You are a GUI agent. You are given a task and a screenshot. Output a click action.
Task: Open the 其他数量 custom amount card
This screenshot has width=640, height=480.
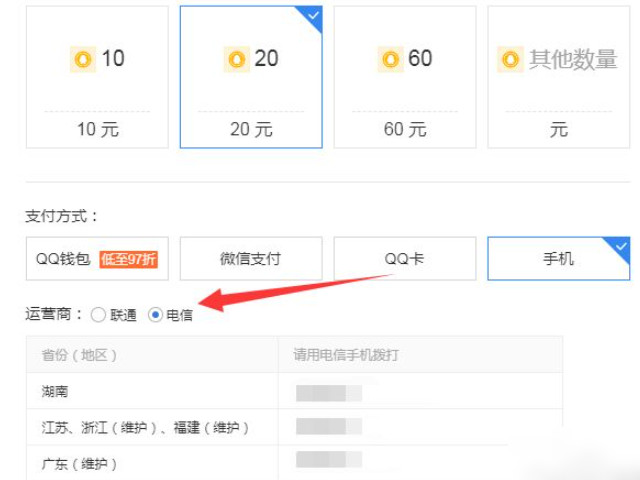(558, 77)
